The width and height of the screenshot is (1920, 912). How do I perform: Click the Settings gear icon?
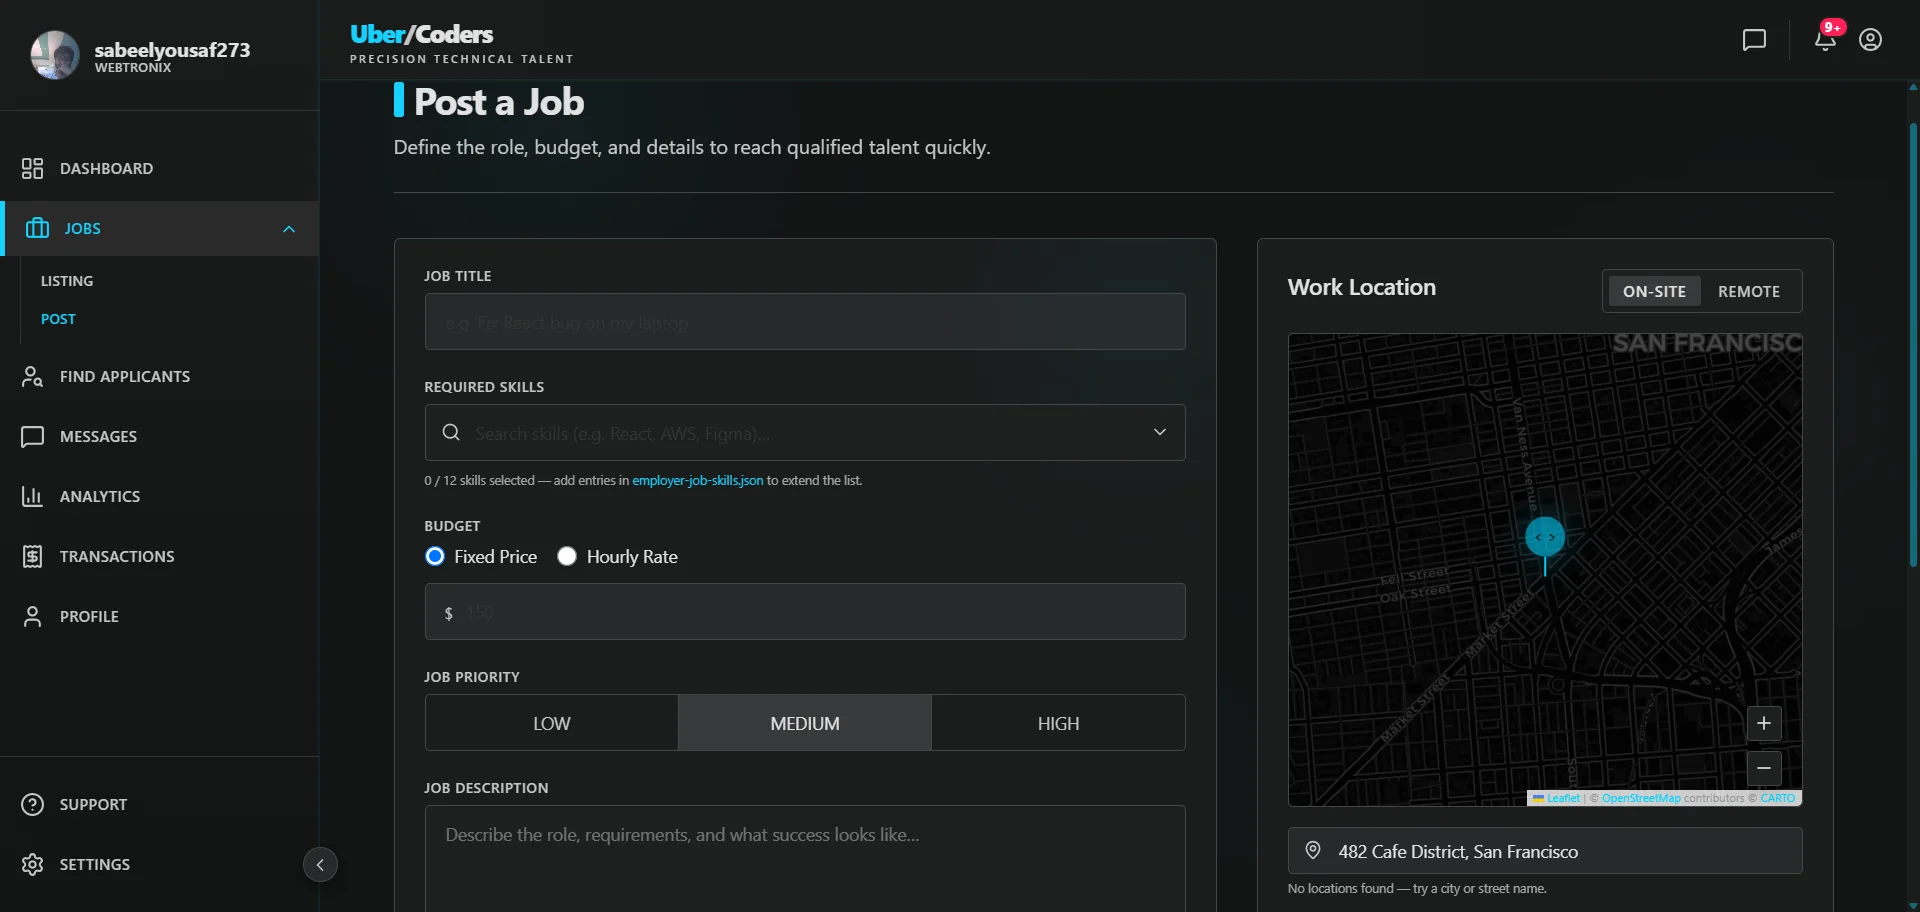[x=33, y=864]
